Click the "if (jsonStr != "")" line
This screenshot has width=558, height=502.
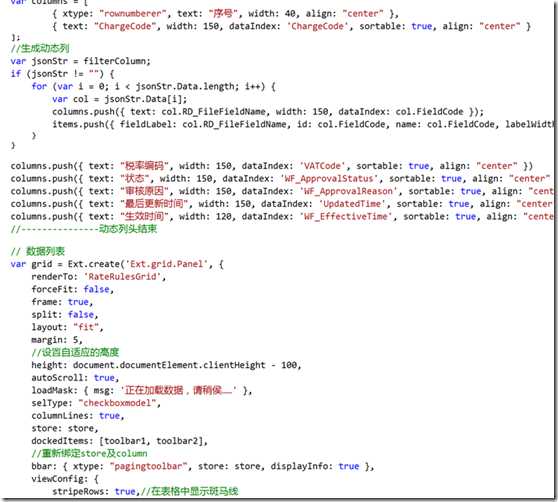(x=62, y=74)
